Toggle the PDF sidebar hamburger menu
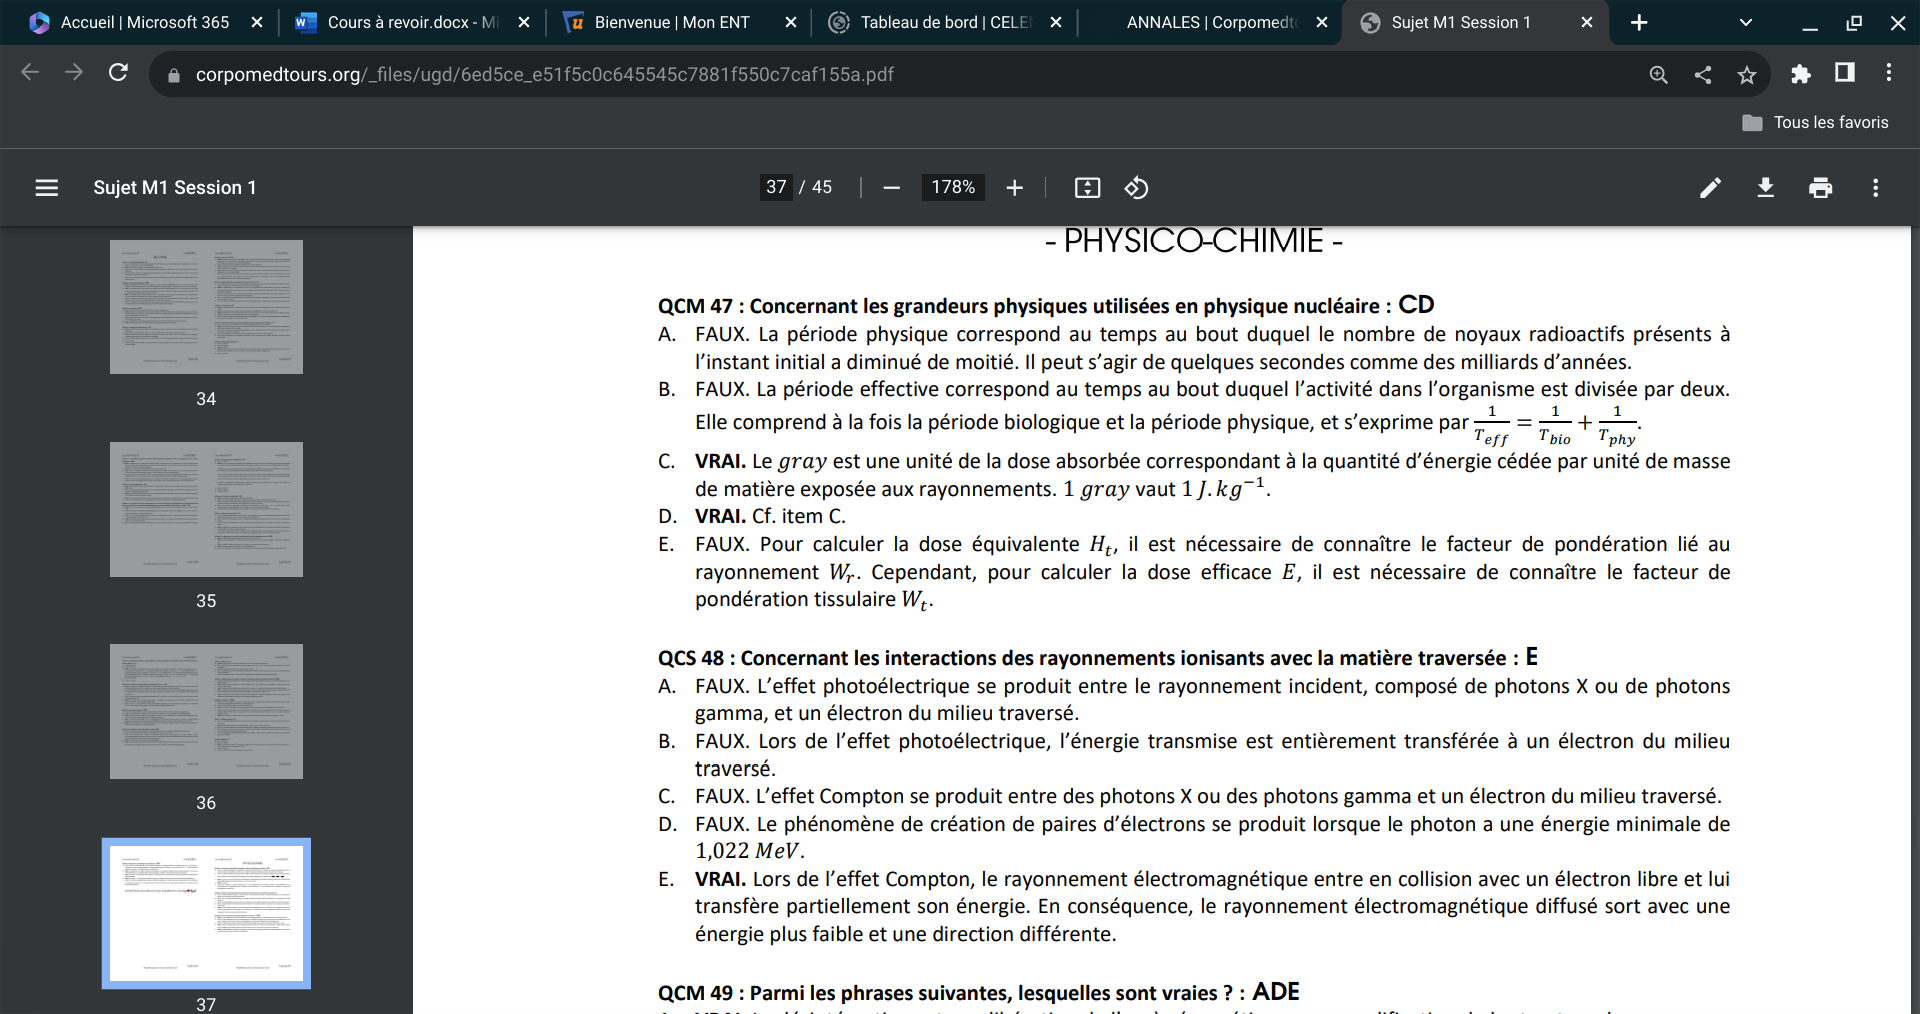Screen dimensions: 1920x1014 point(47,188)
